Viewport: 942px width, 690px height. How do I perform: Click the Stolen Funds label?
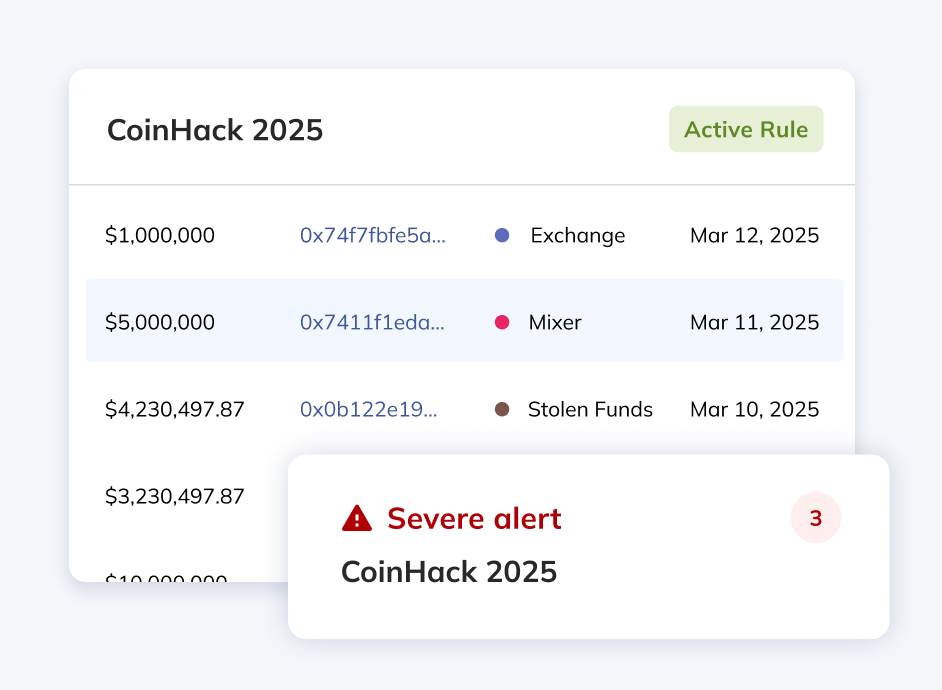590,409
